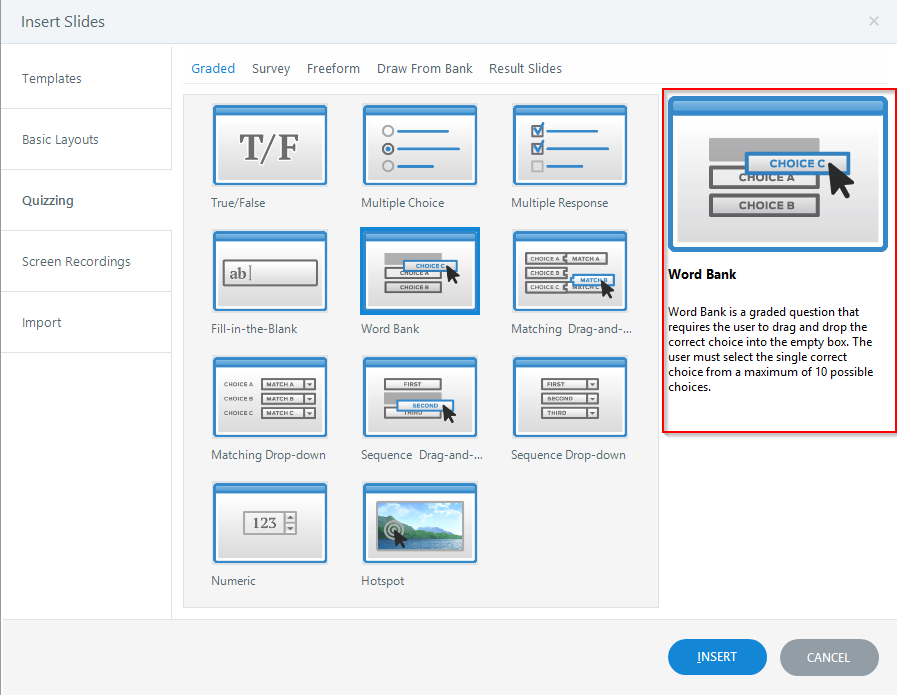Viewport: 897px width, 695px height.
Task: Pick the Matching Drag-and-Drop question type
Action: [x=569, y=271]
